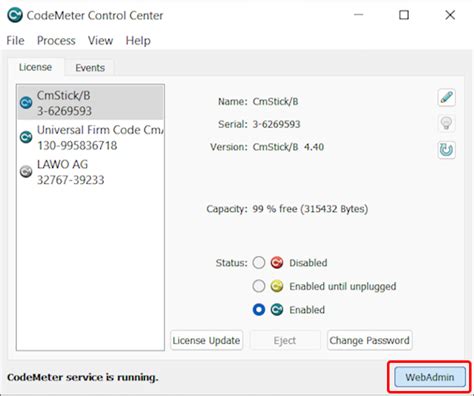
Task: Click the Eject button
Action: pyautogui.click(x=285, y=340)
